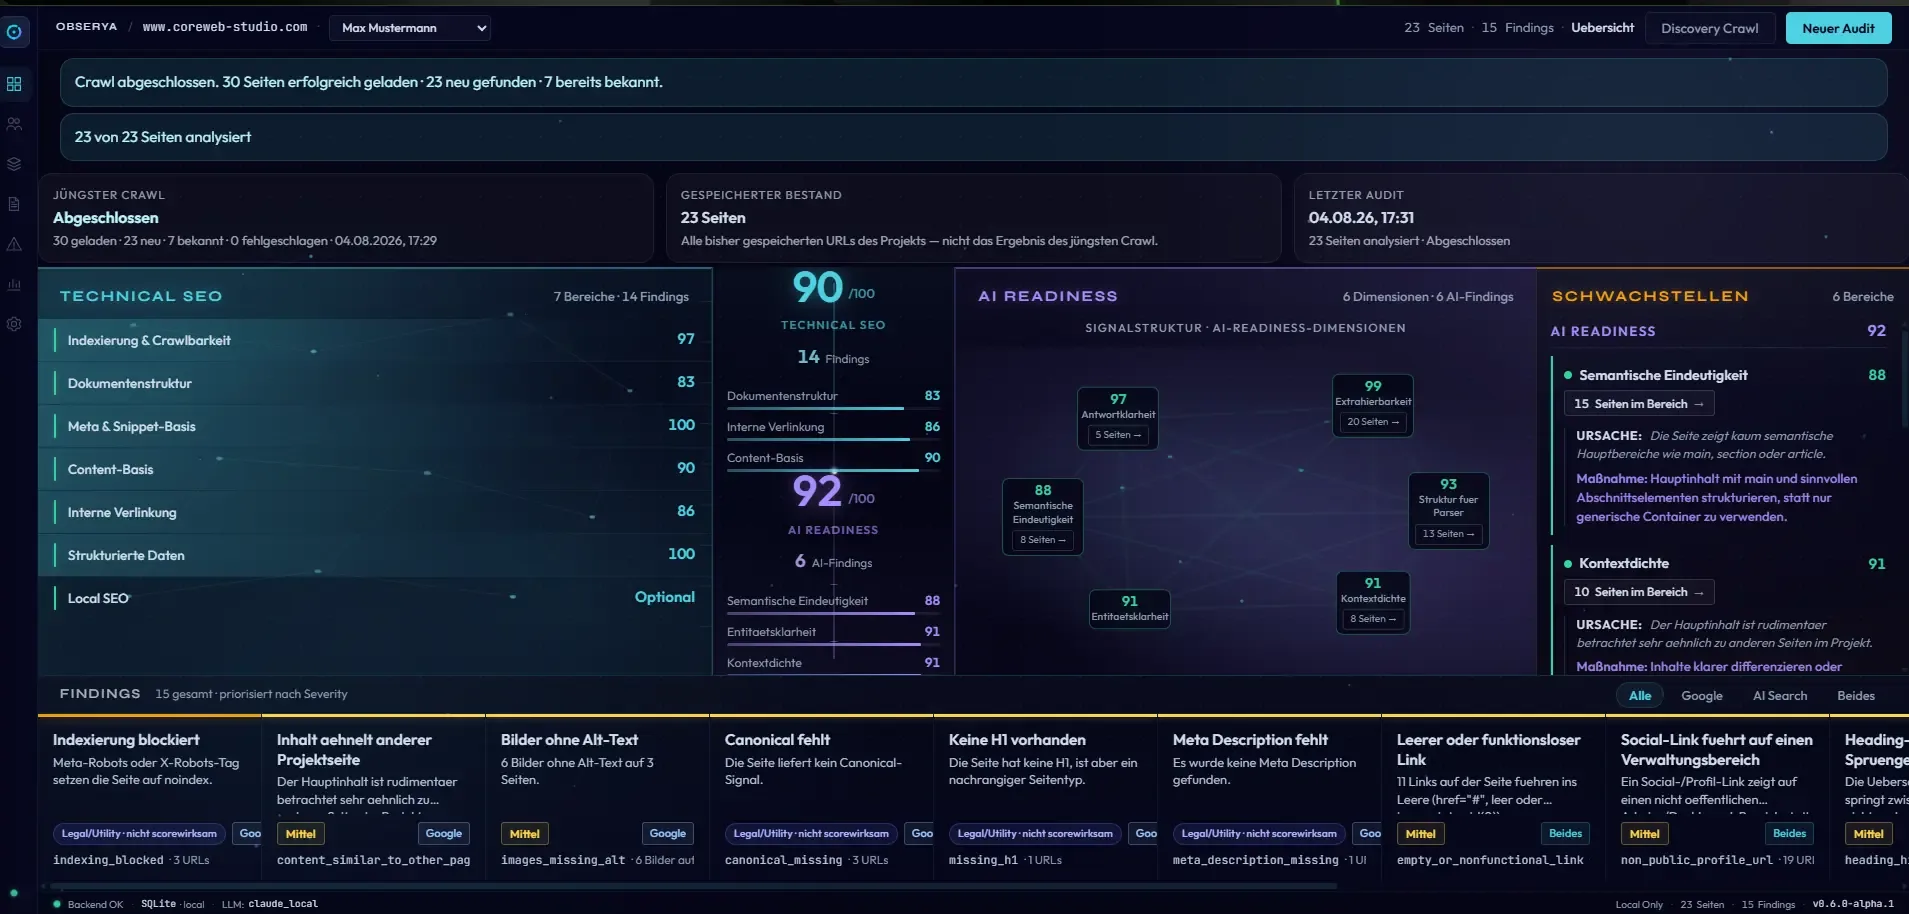This screenshot has width=1909, height=914.
Task: Open Social-Link fuehrt auf einen Verwaltungsbereich finding
Action: pos(1718,798)
